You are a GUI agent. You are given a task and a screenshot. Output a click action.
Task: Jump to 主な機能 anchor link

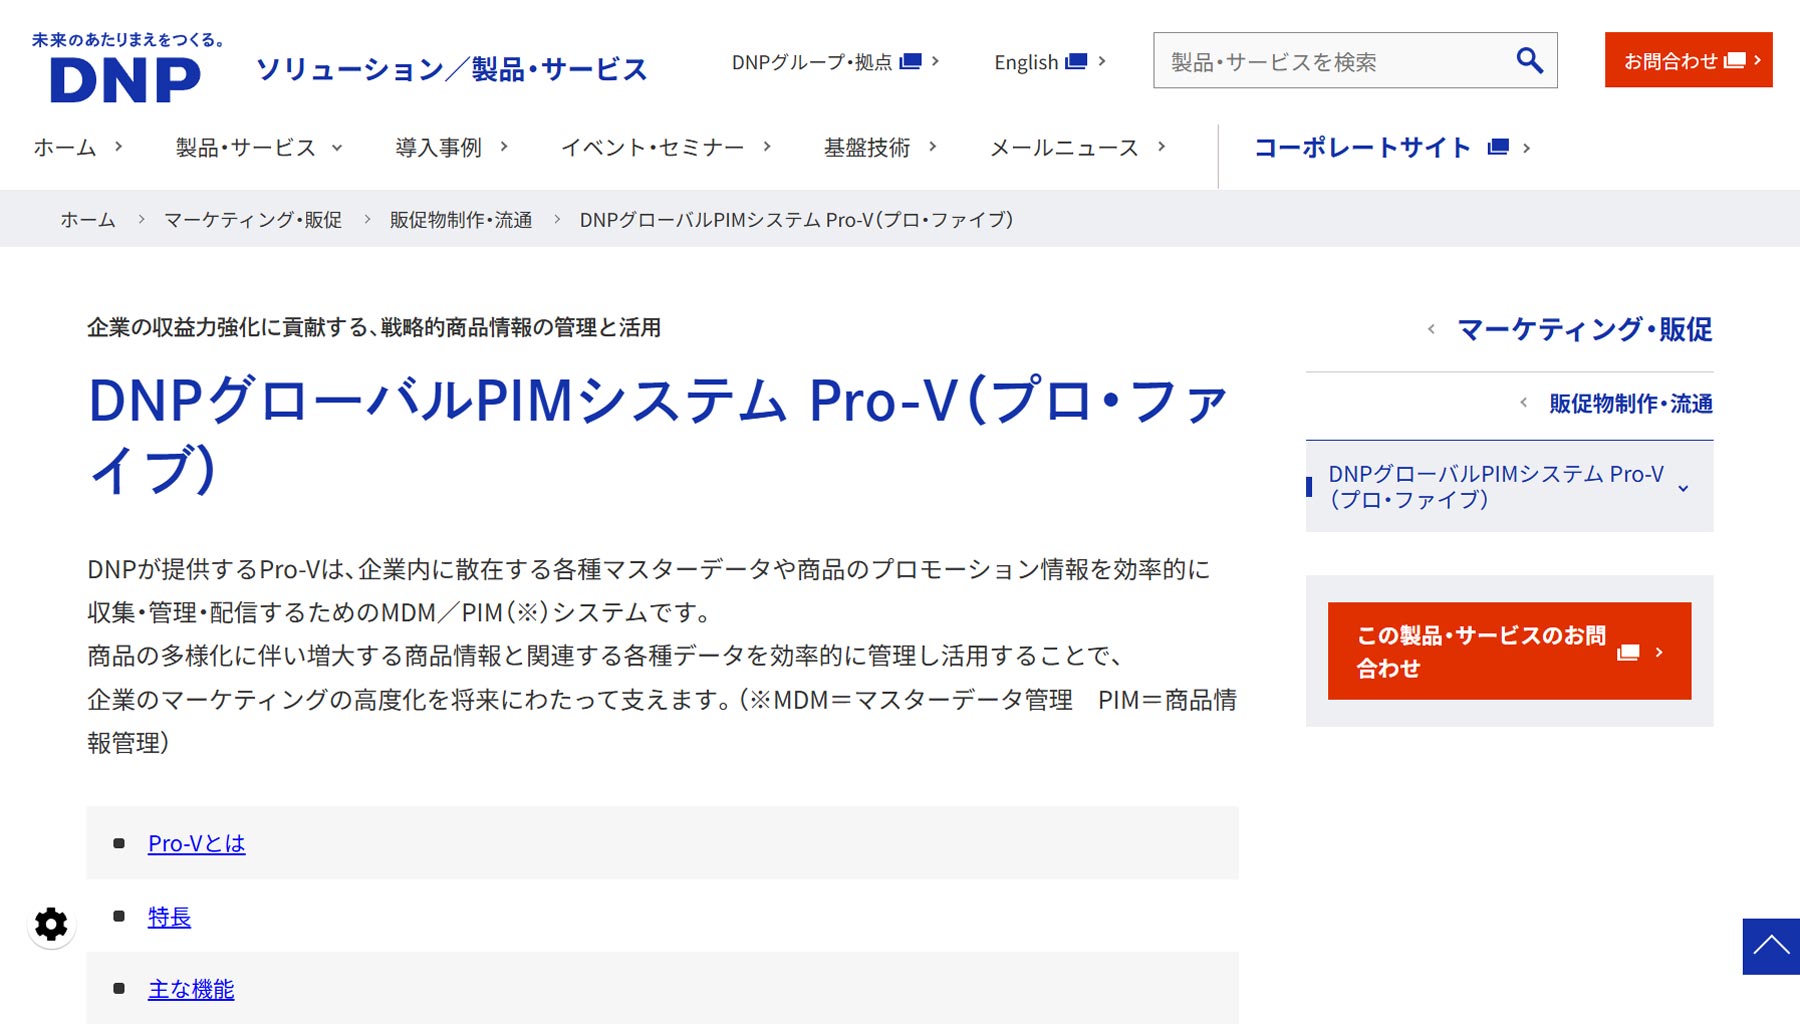191,990
